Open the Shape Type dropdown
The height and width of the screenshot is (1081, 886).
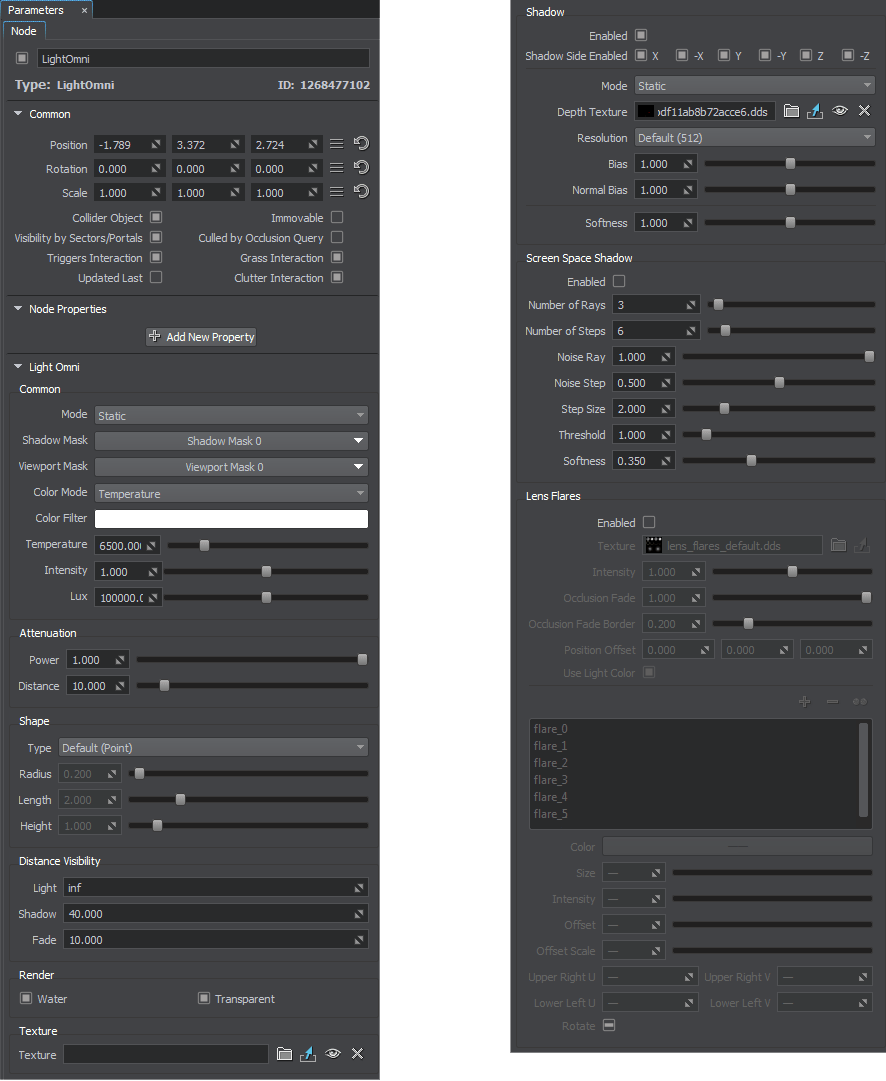[x=213, y=747]
